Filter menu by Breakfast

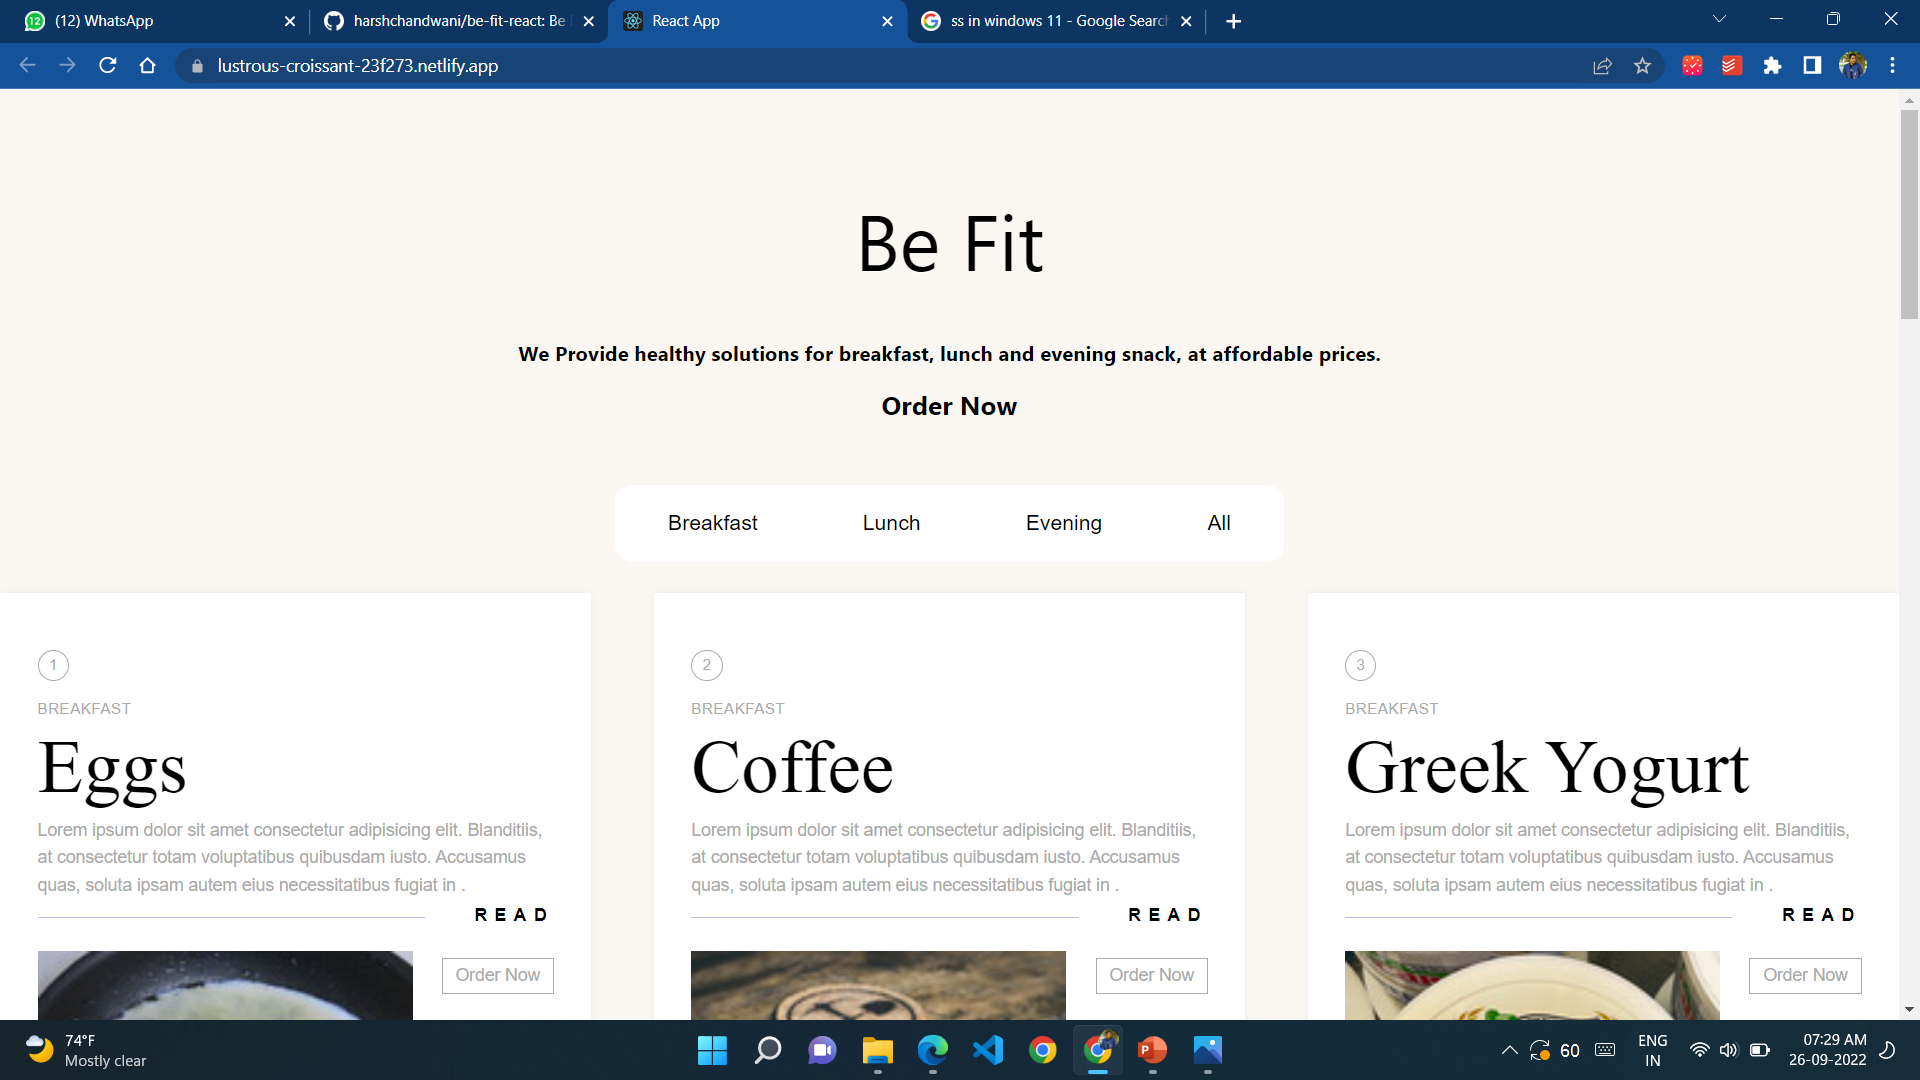[712, 523]
